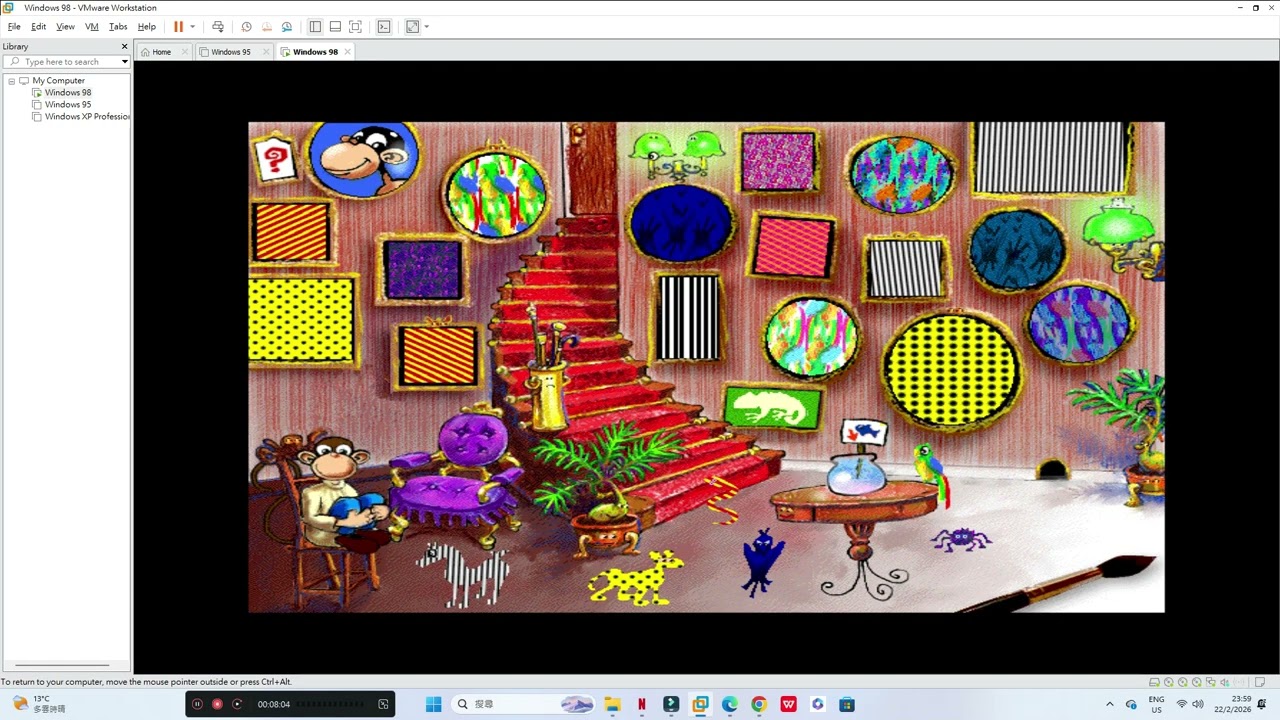Viewport: 1280px width, 720px height.
Task: Click the green chameleon picture
Action: coord(773,408)
